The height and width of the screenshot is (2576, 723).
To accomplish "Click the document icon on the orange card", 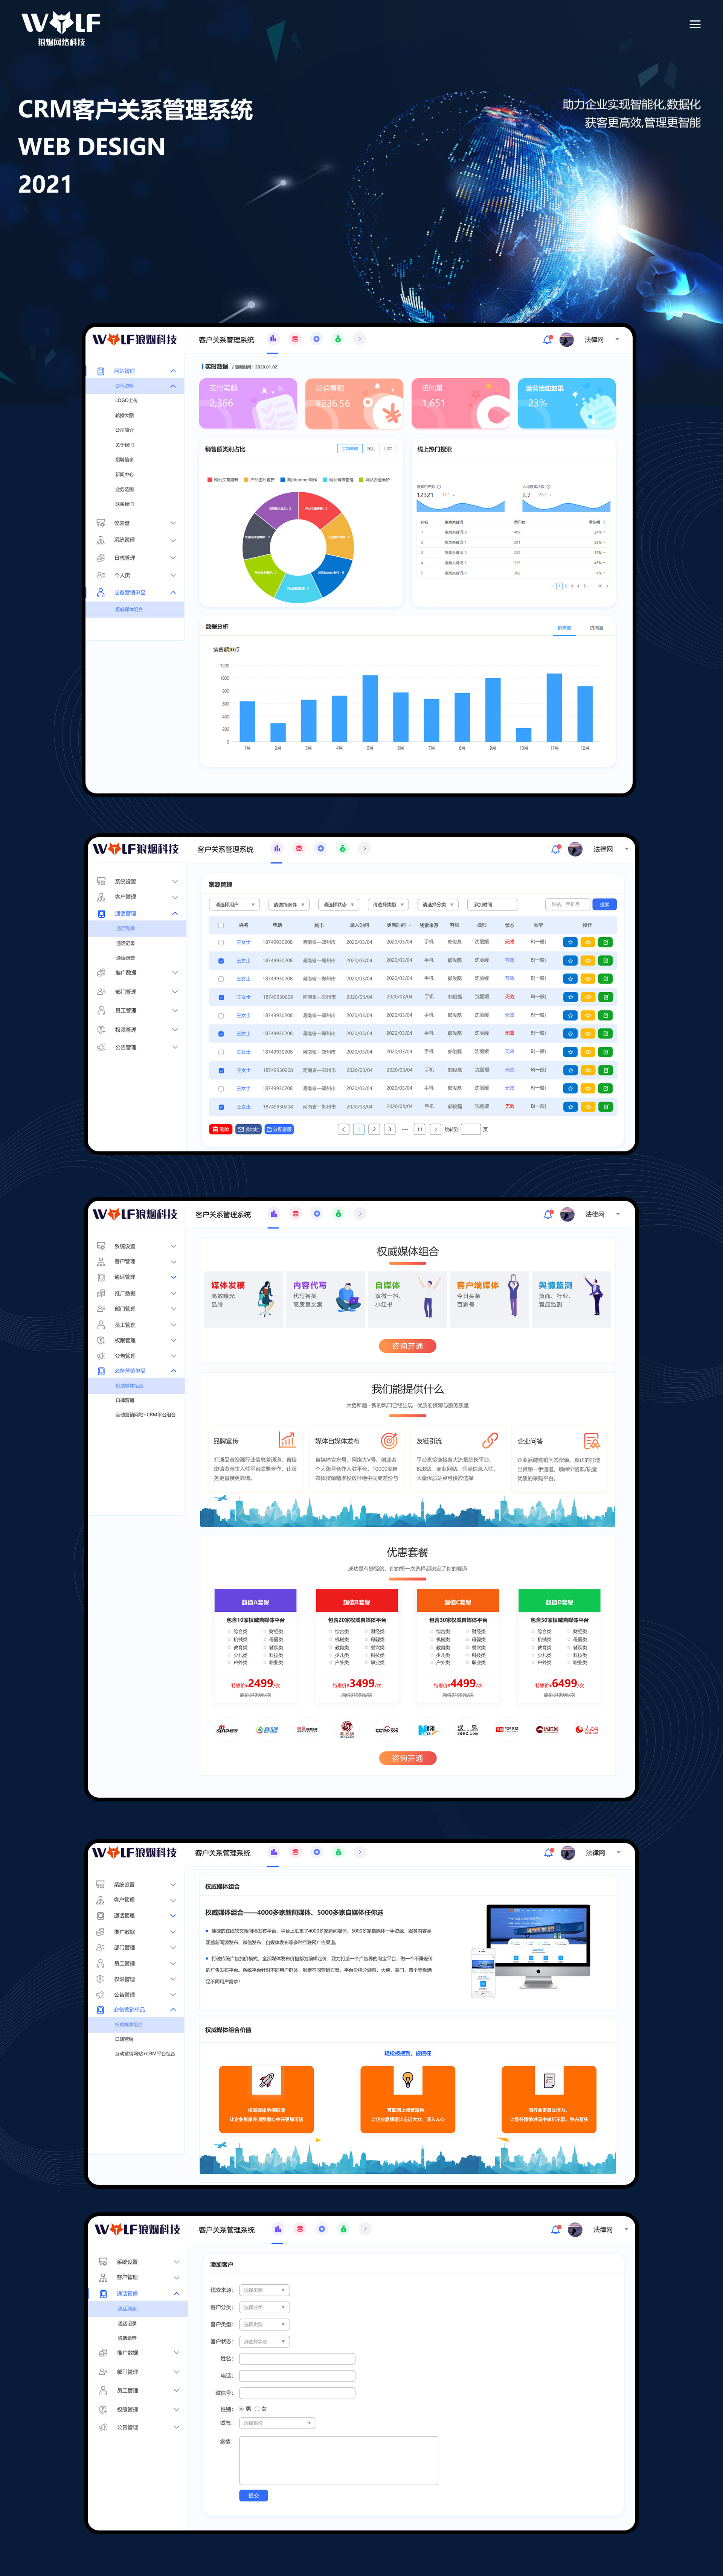I will pyautogui.click(x=549, y=2081).
